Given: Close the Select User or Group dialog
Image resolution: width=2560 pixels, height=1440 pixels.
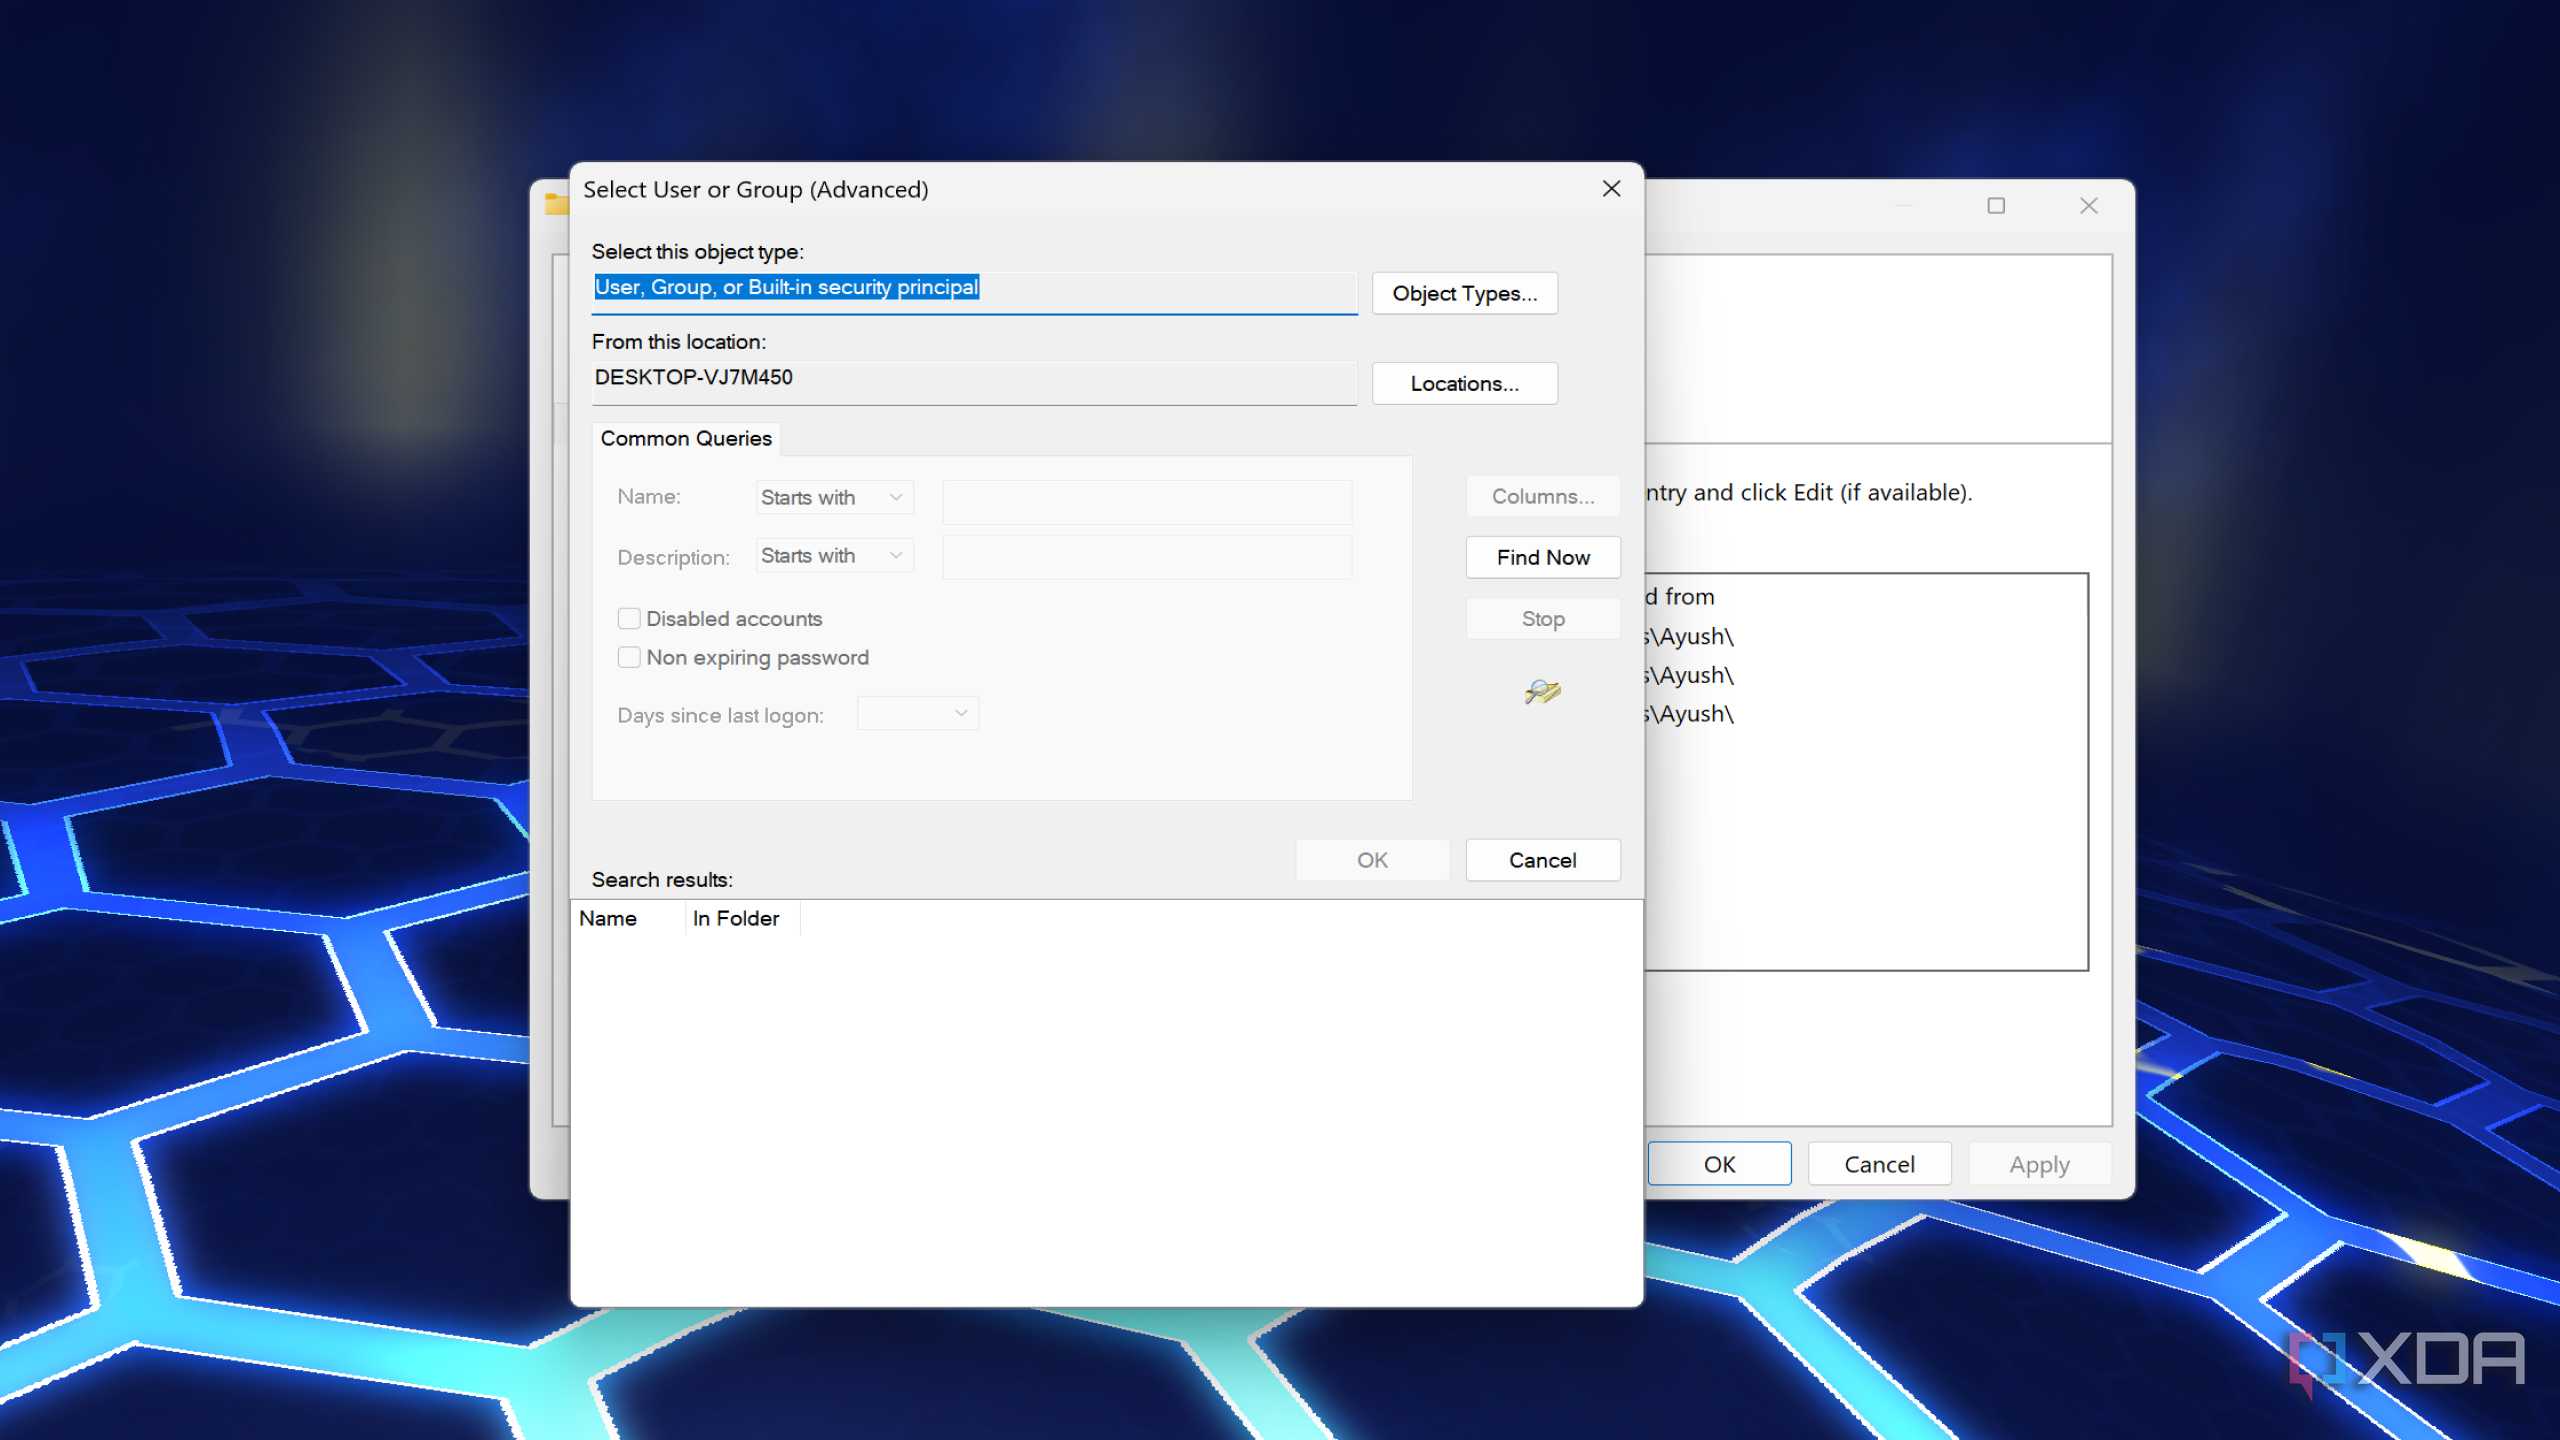Looking at the screenshot, I should point(1611,189).
